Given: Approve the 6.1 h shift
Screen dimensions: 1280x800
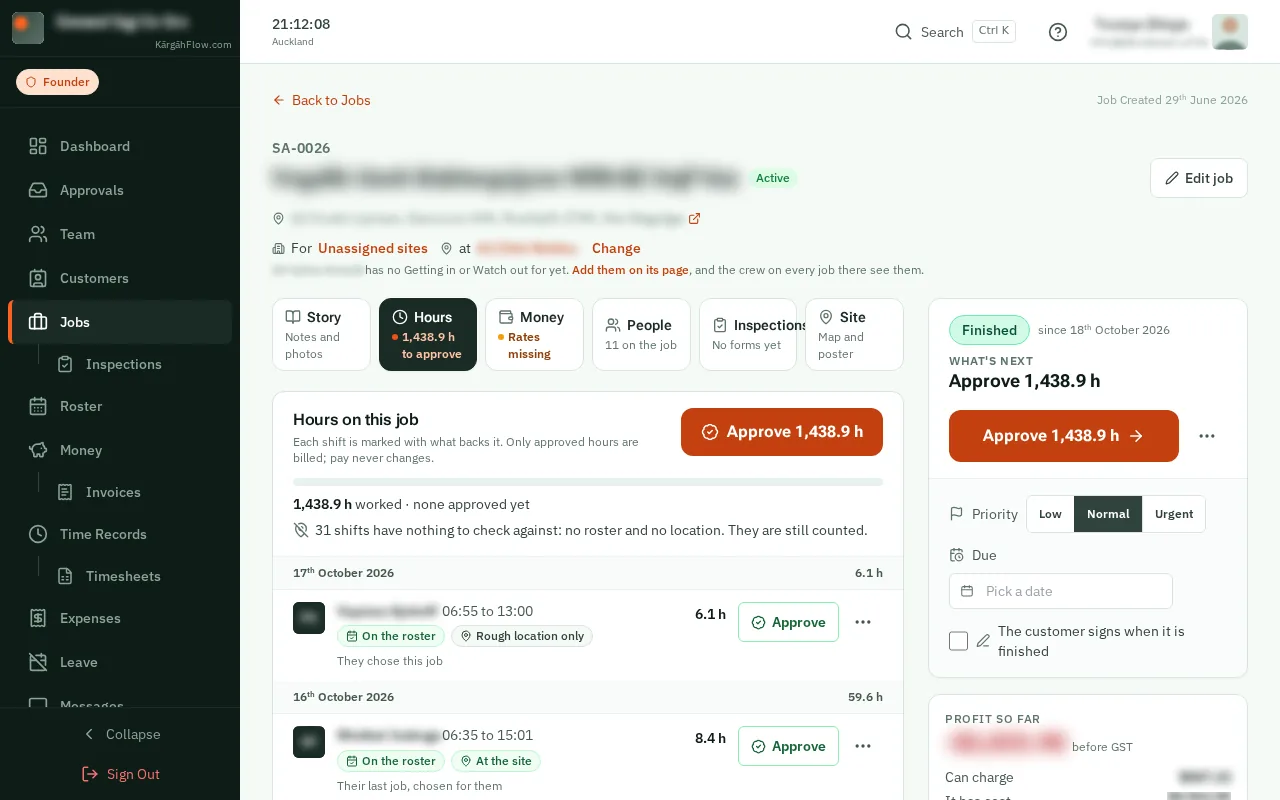Looking at the screenshot, I should 788,622.
